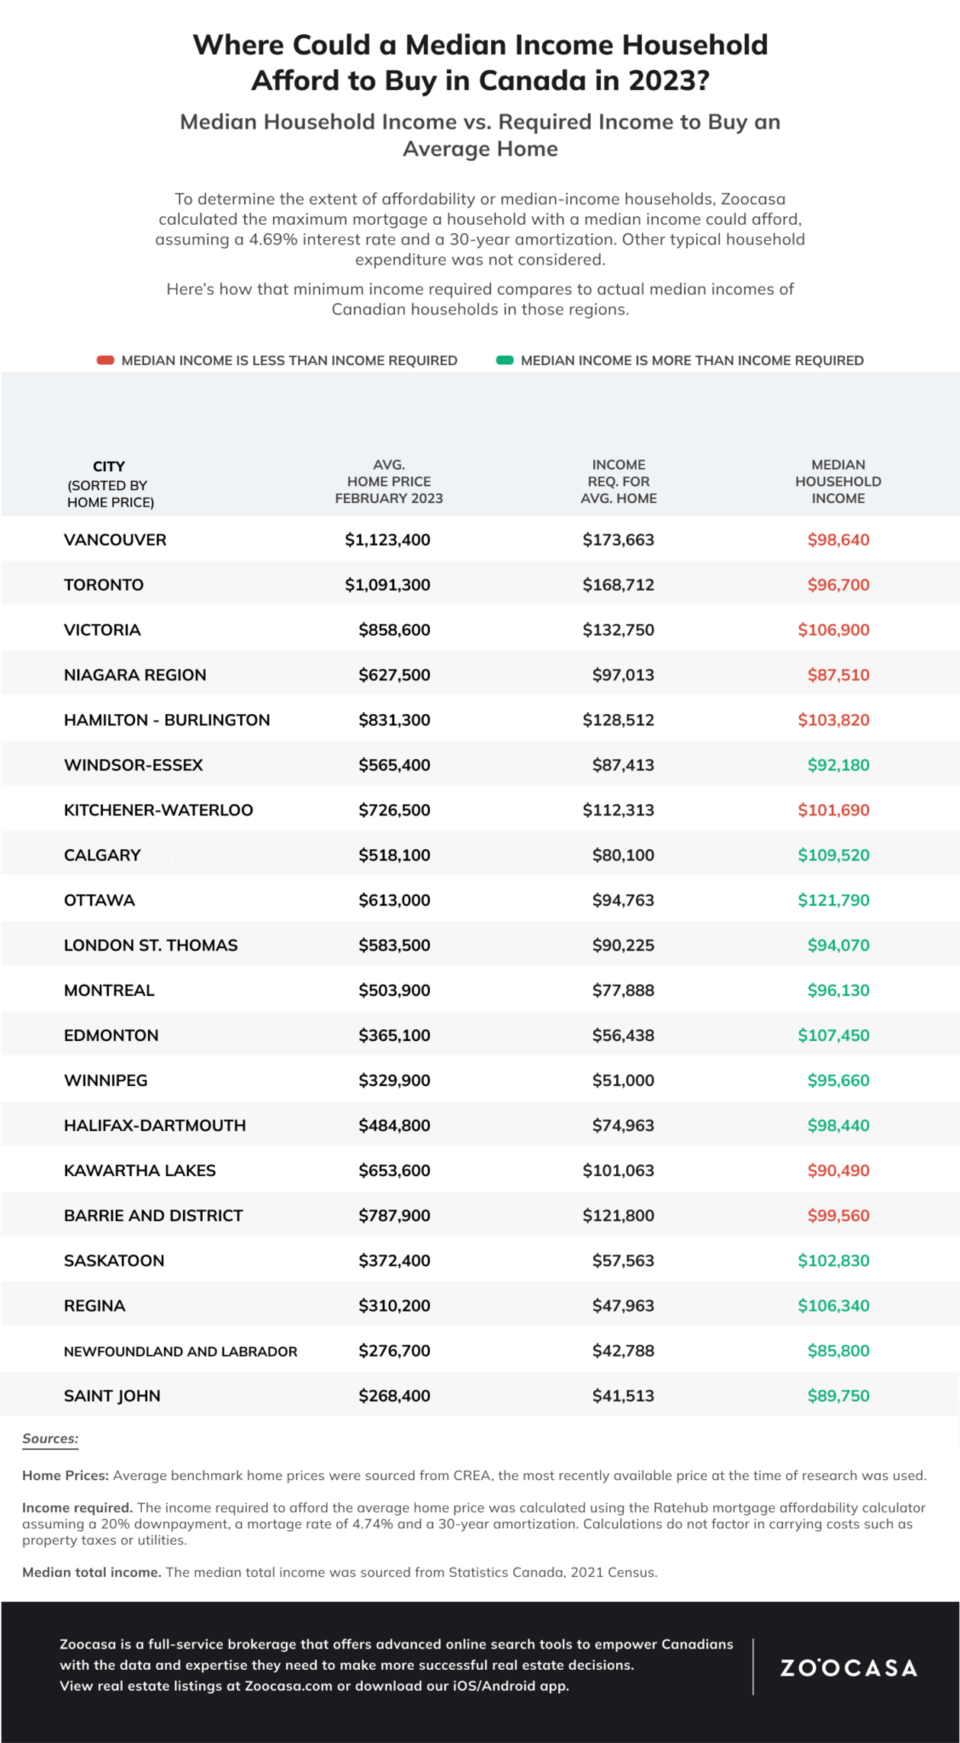This screenshot has height=1743, width=960.
Task: Click Saskatoon's home price $372,400
Action: coord(395,1260)
